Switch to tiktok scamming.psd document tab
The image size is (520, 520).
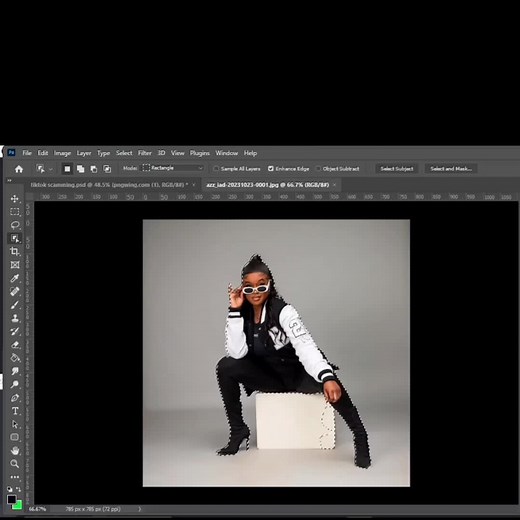click(109, 185)
